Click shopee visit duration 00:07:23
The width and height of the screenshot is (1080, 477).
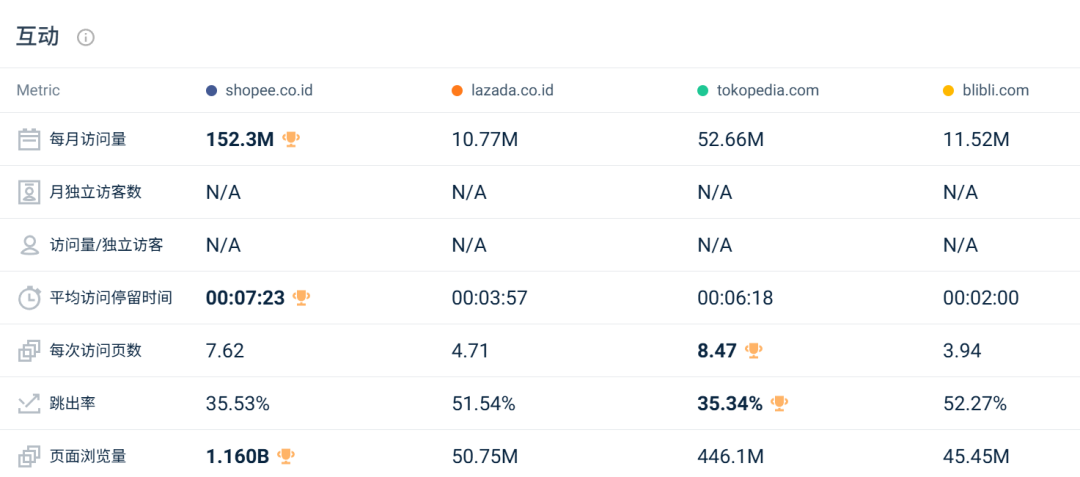pos(245,298)
